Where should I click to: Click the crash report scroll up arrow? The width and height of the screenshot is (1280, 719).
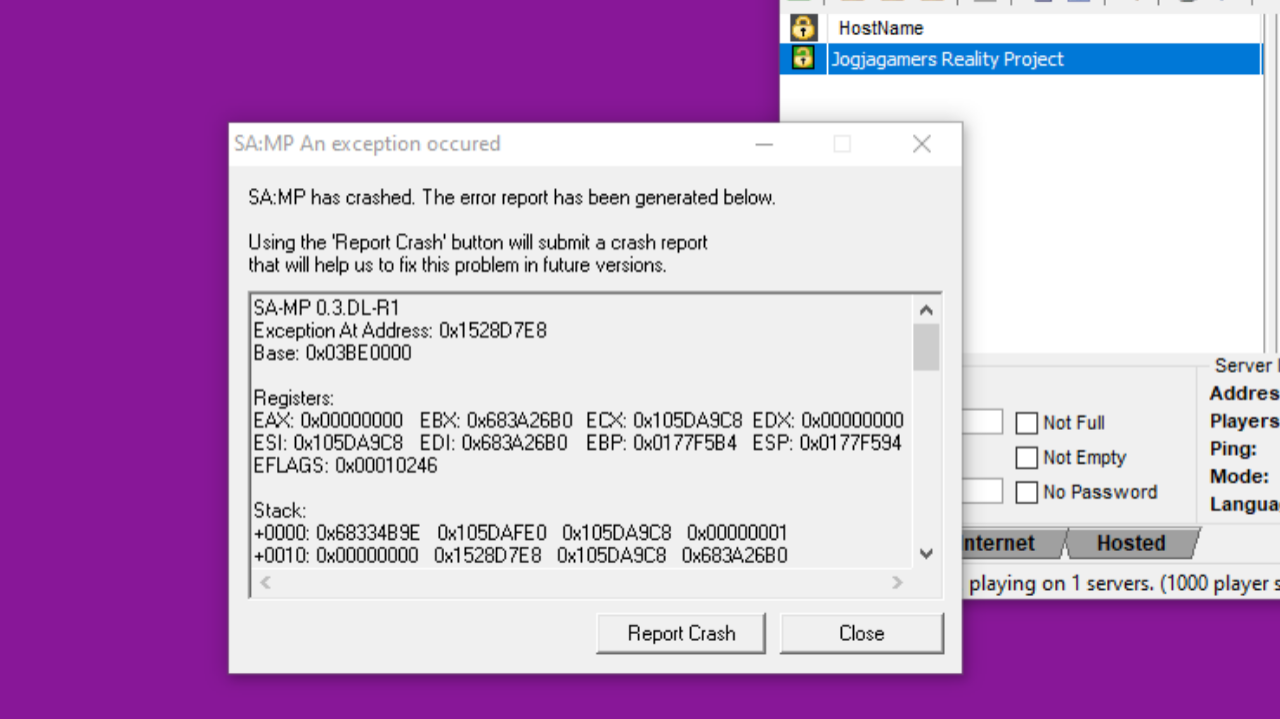[x=926, y=310]
